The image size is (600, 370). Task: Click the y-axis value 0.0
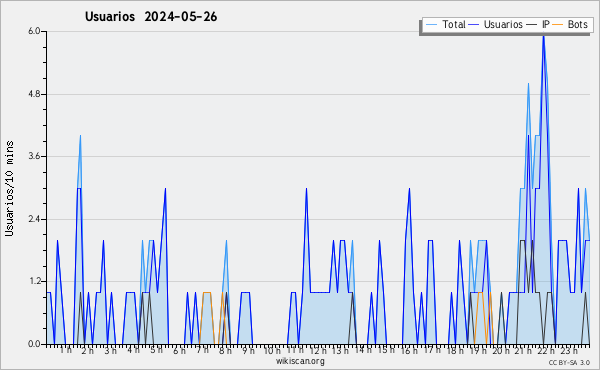click(x=34, y=344)
